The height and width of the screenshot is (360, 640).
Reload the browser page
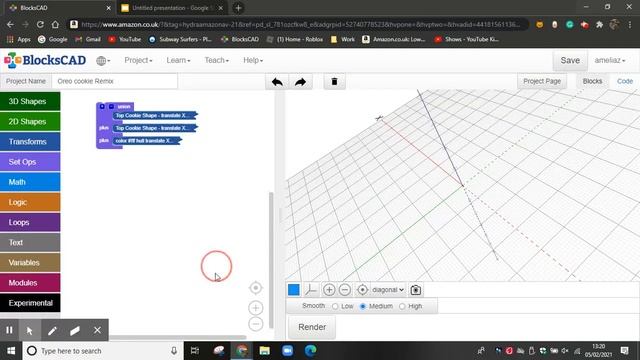(40, 24)
